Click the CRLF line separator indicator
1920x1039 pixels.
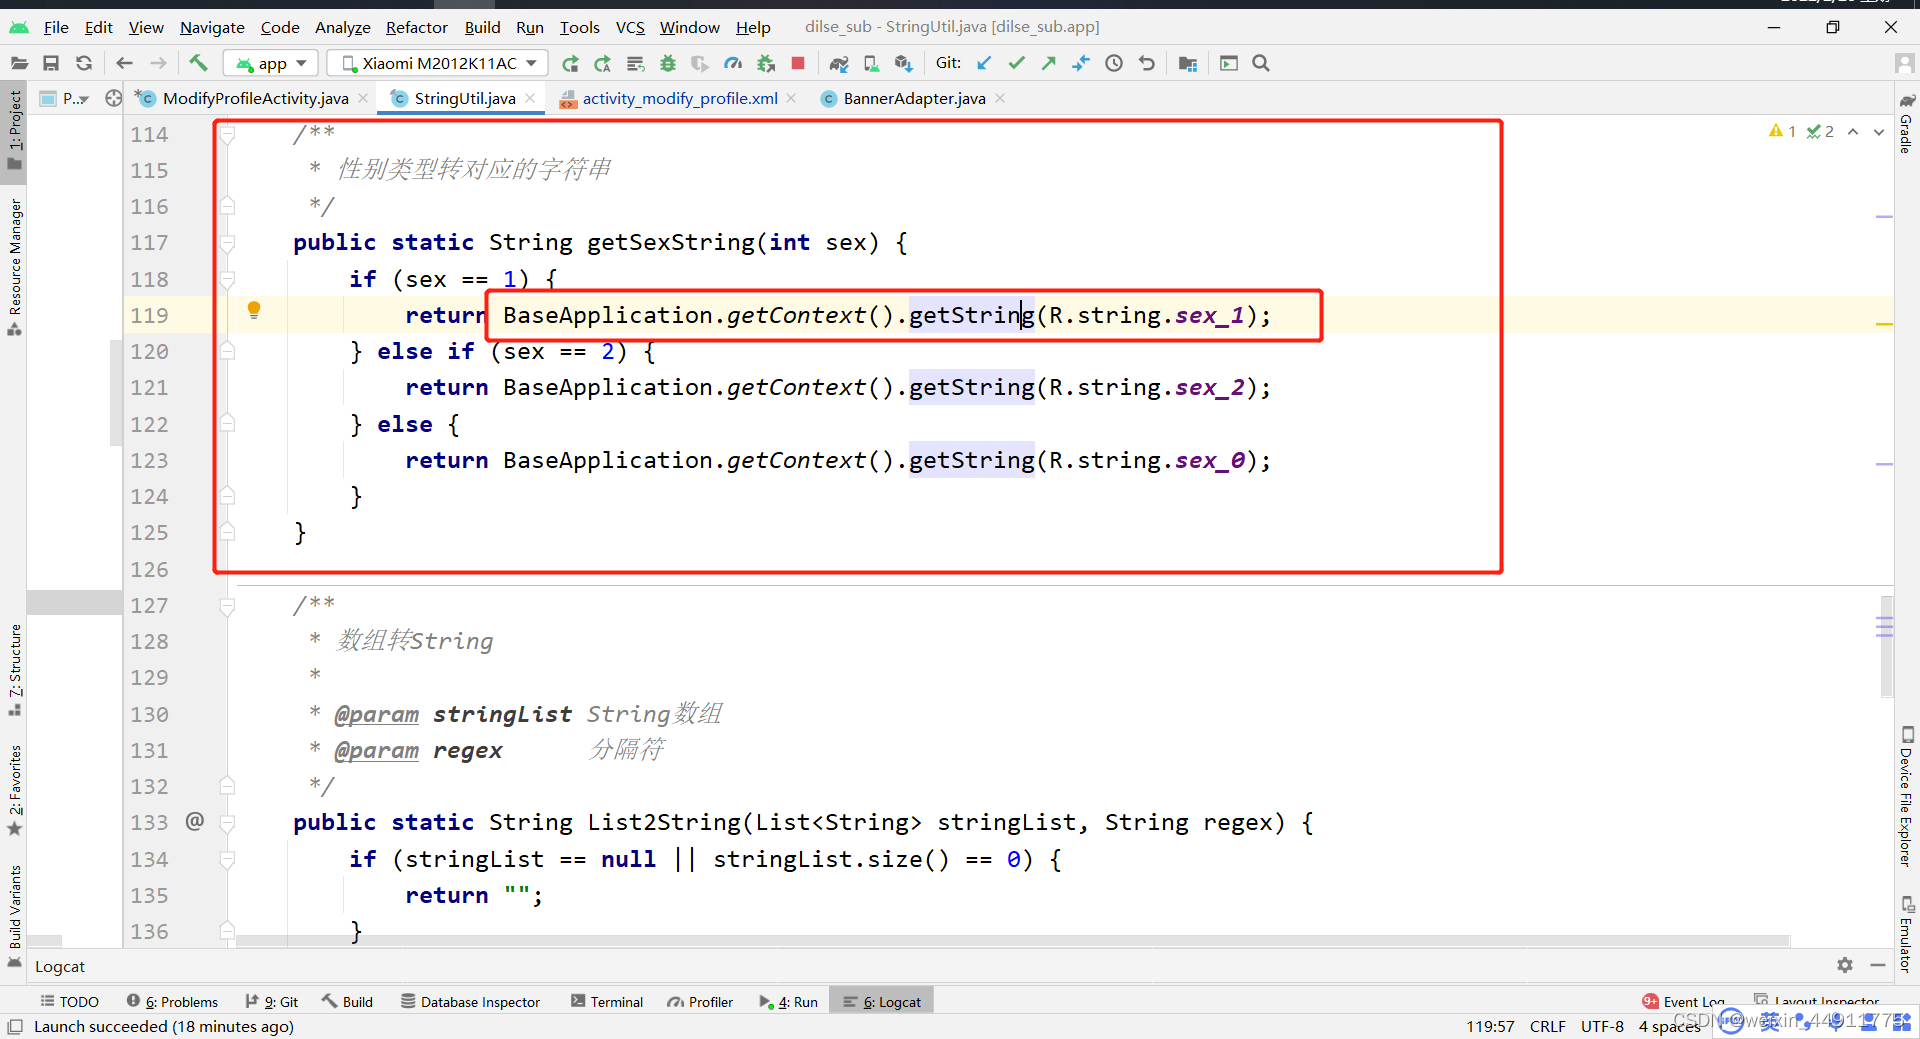(1547, 1027)
